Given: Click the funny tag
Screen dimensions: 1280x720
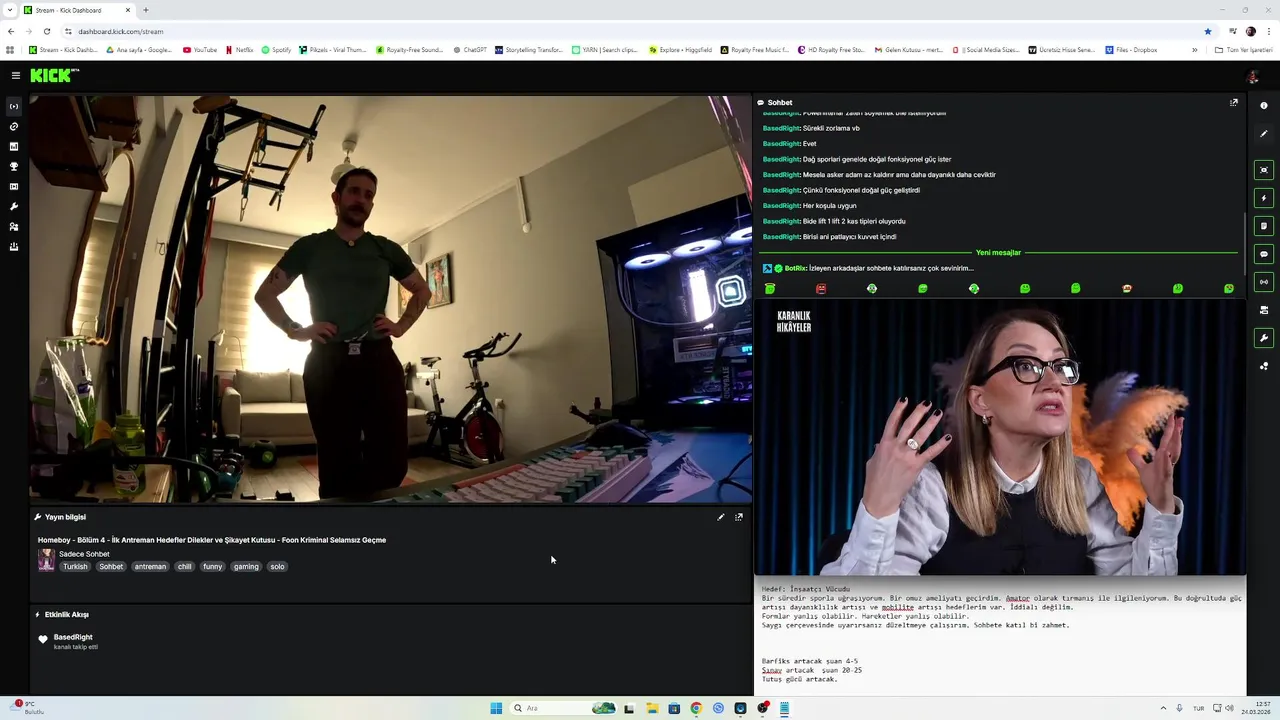Looking at the screenshot, I should point(213,566).
